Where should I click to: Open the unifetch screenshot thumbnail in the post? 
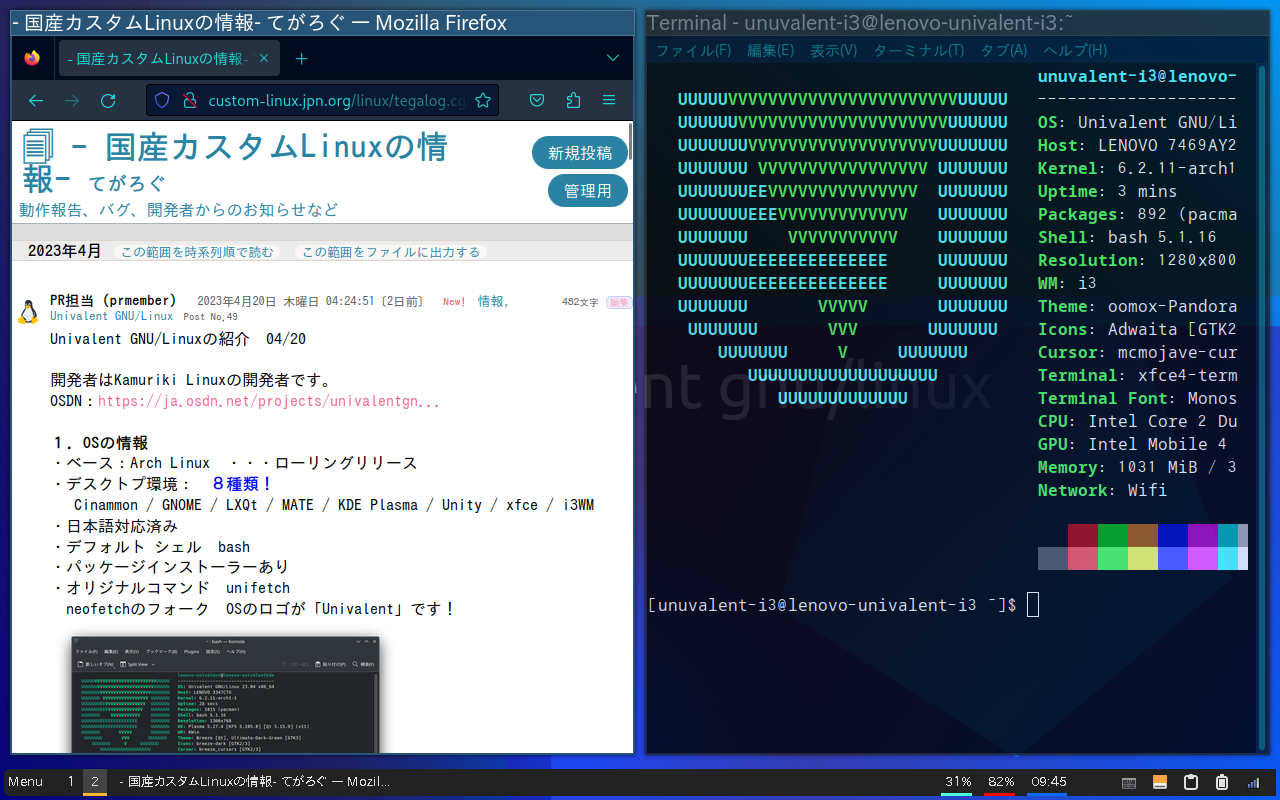coord(226,694)
